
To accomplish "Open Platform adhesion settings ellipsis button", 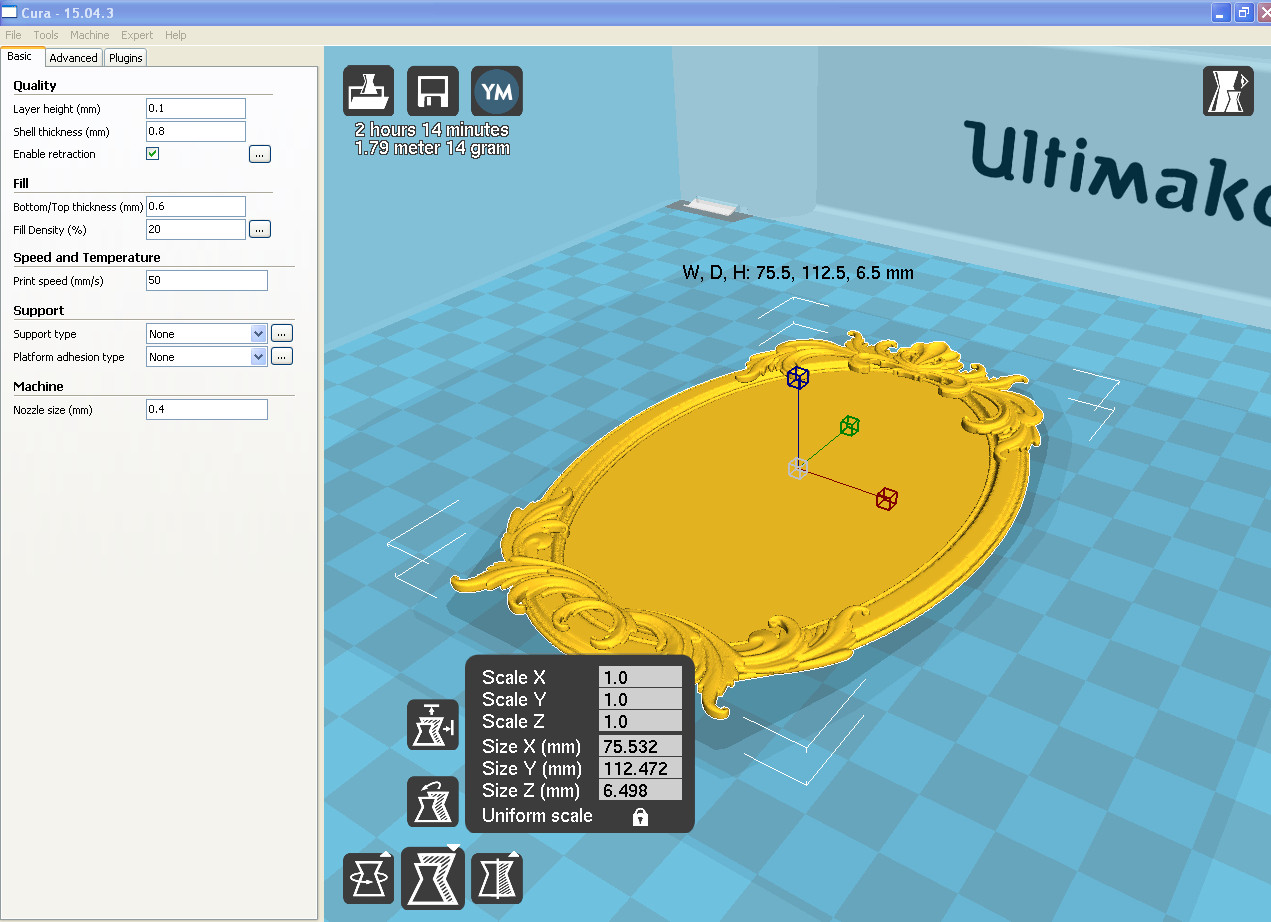I will pos(282,356).
